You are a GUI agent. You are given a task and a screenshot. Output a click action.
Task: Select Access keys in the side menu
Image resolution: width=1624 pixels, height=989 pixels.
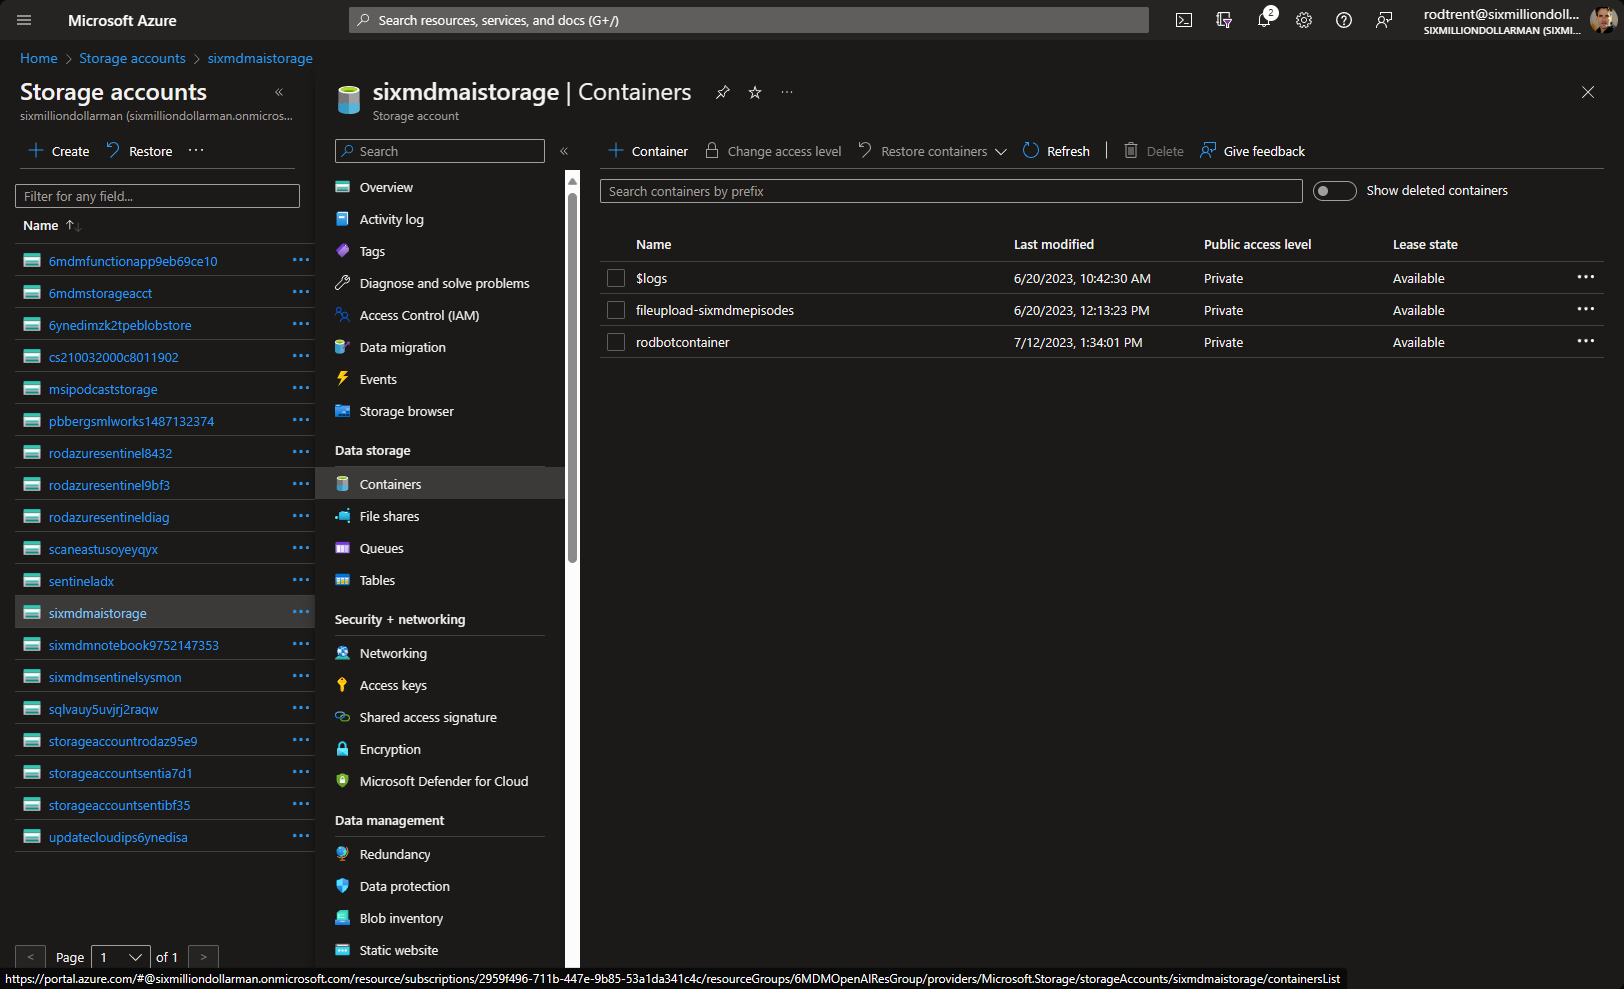[x=393, y=685]
